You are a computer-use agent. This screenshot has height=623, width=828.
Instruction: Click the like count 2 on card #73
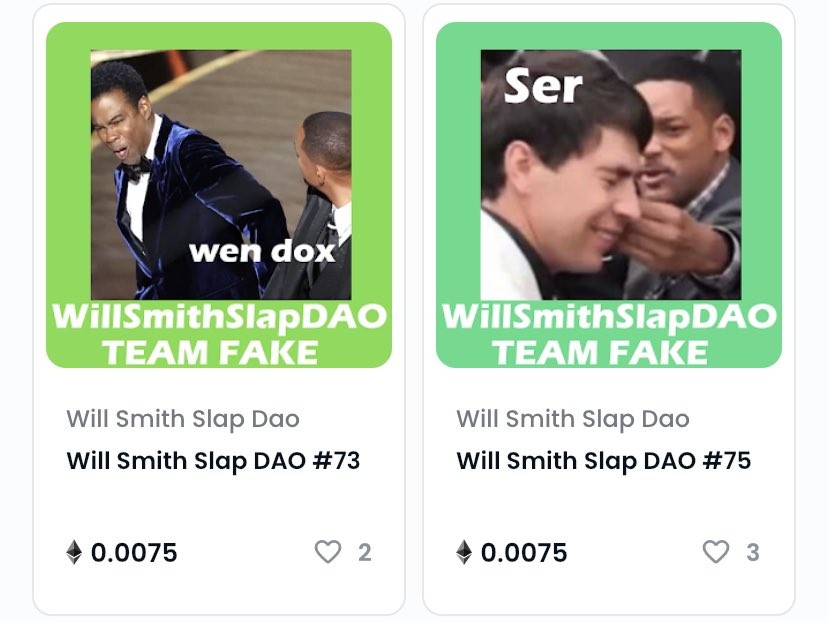pos(365,553)
